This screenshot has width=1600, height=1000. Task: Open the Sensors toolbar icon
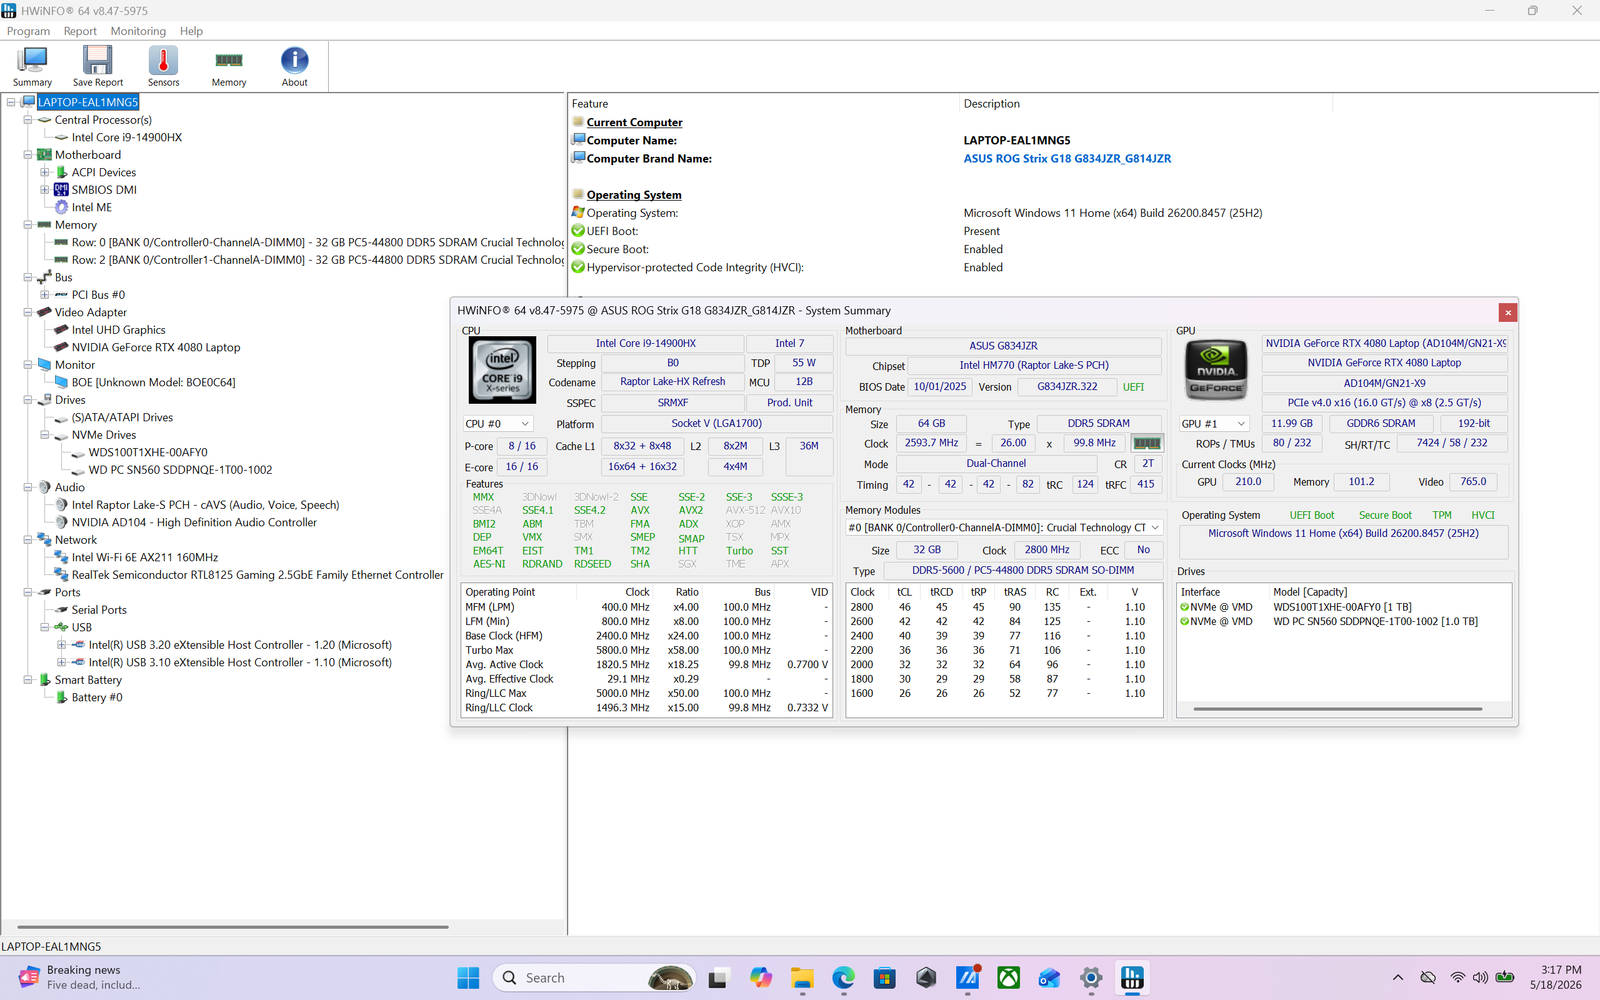pos(163,67)
